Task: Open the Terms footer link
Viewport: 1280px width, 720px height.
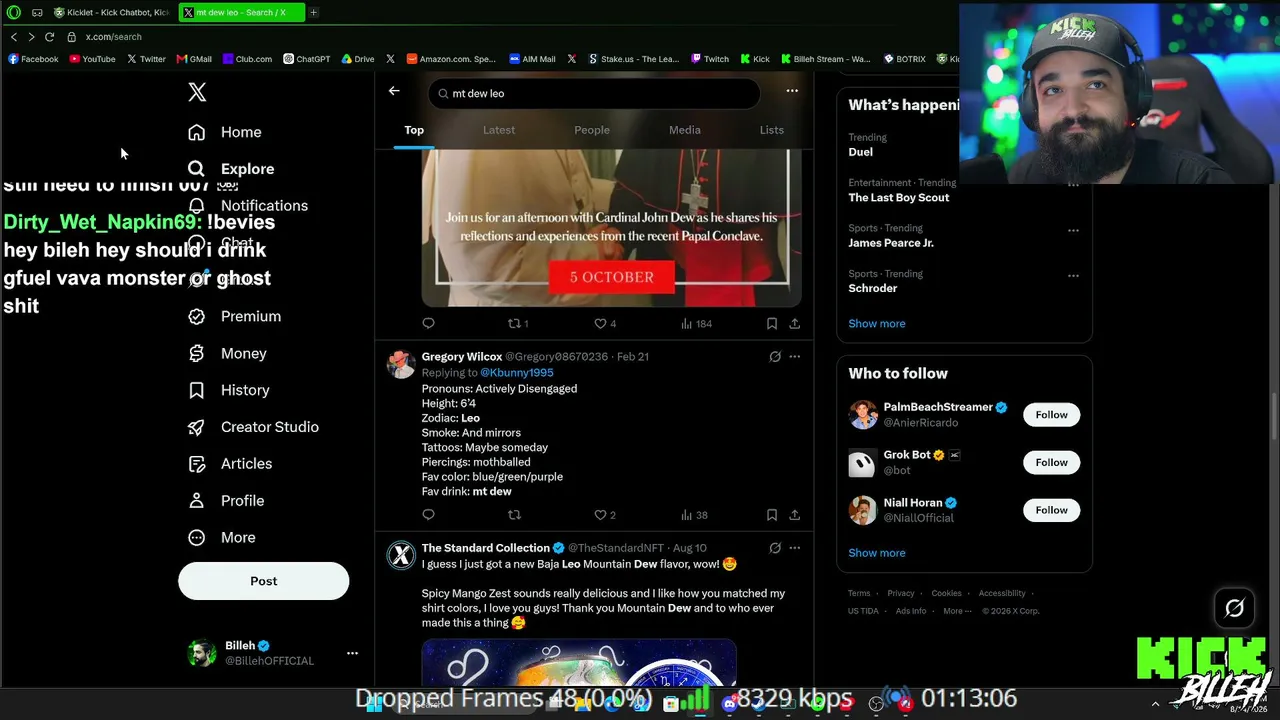Action: tap(859, 593)
